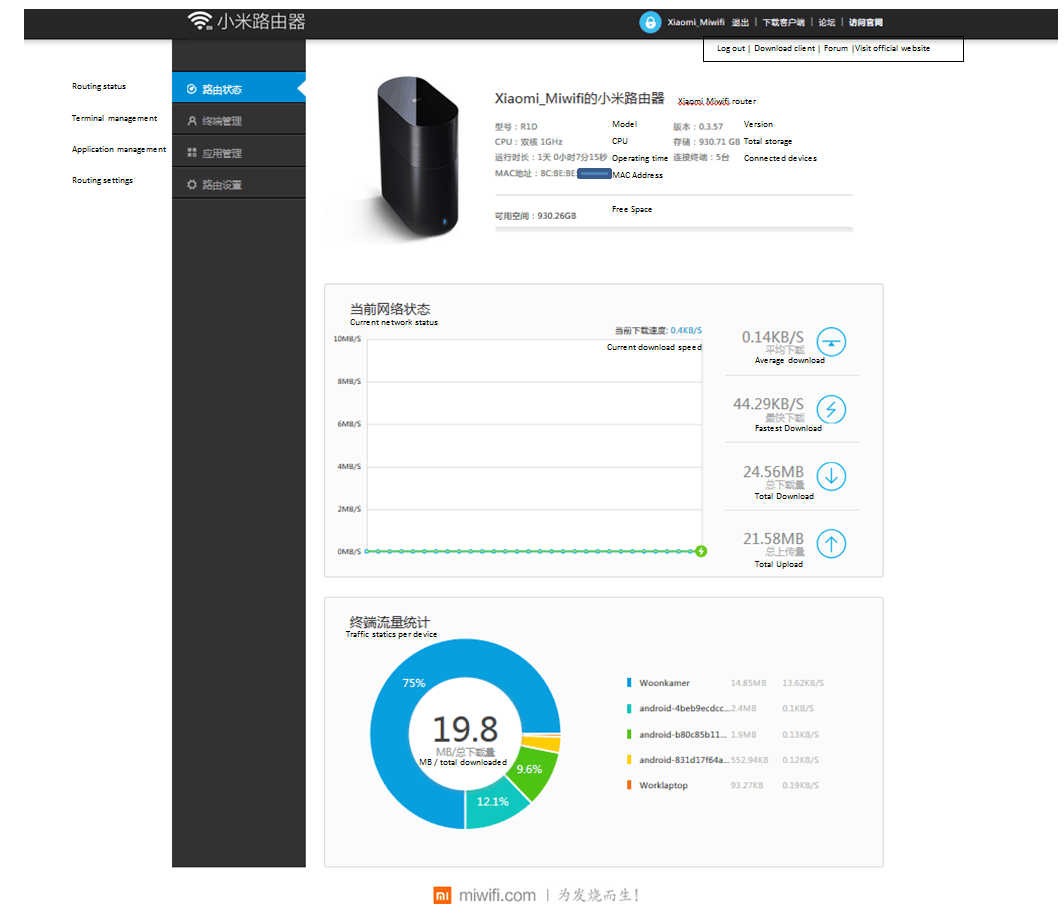The height and width of the screenshot is (914, 1064).
Task: Click the fastest download lightning icon
Action: click(831, 409)
